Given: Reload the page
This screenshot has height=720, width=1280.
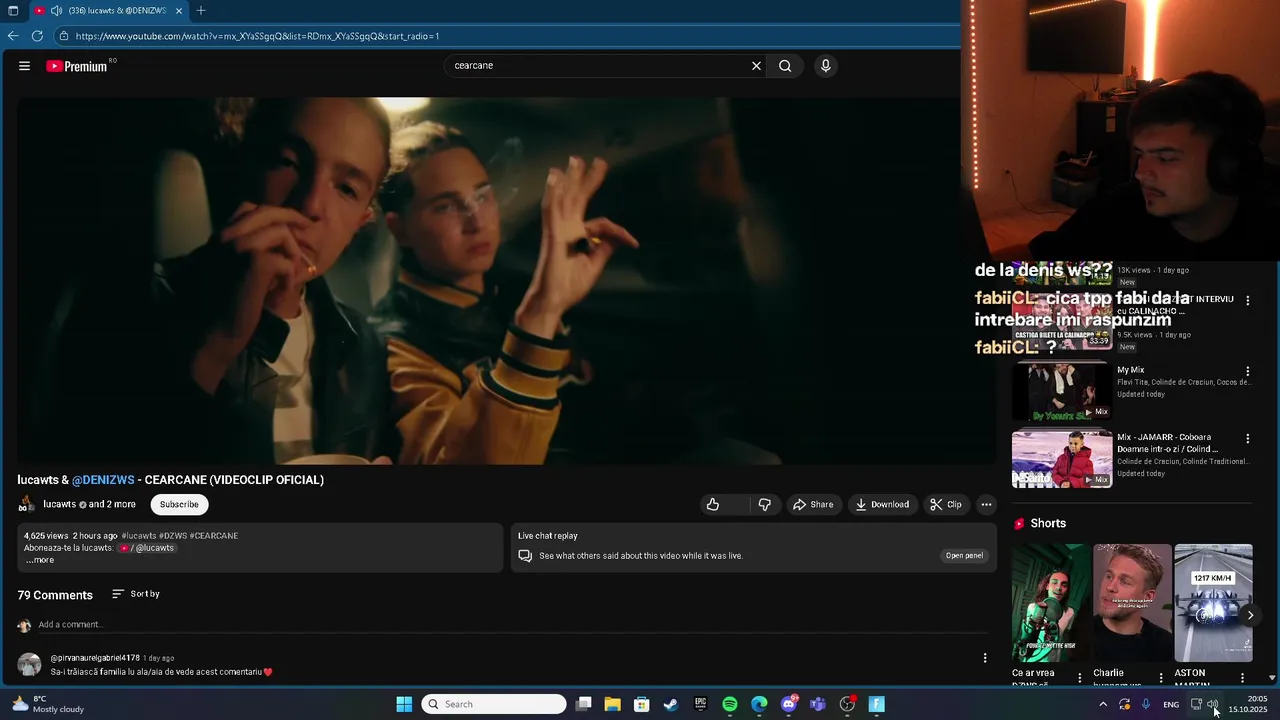Looking at the screenshot, I should 37,36.
